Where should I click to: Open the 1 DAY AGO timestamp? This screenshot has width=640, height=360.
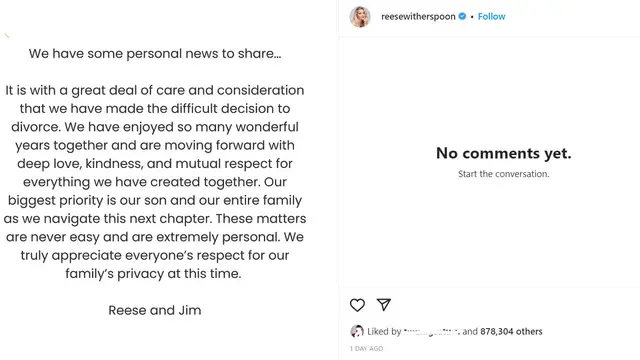(x=366, y=349)
